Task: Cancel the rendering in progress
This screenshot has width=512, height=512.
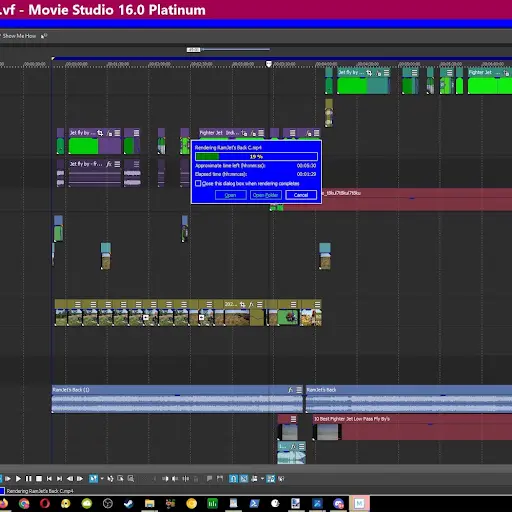Action: (301, 195)
